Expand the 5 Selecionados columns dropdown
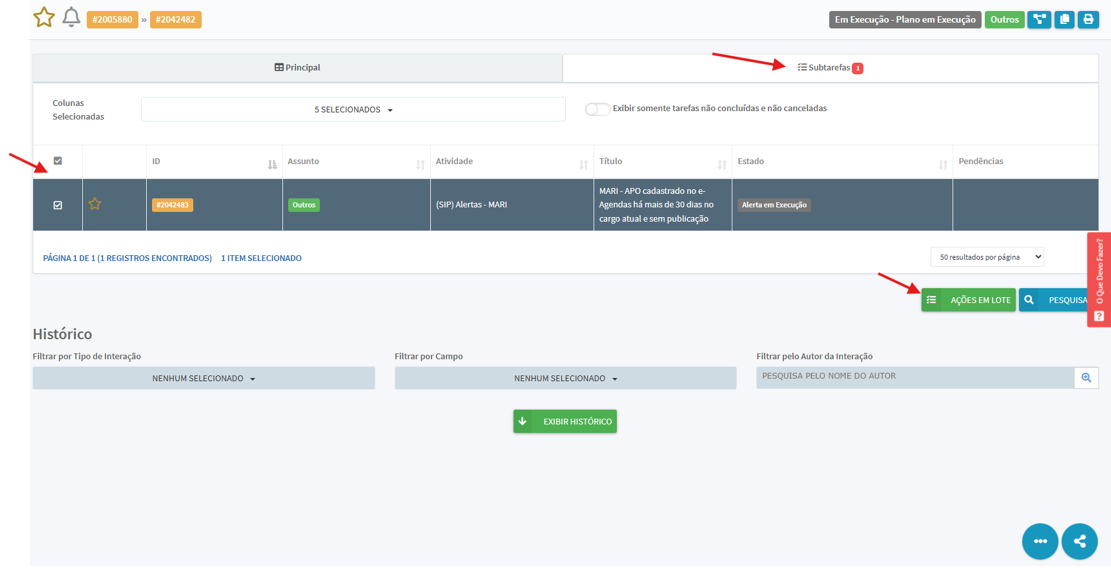 point(353,110)
